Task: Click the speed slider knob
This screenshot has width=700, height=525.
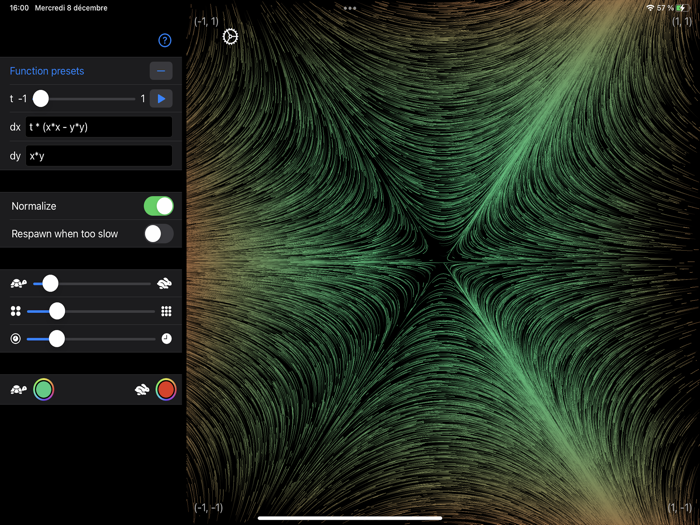Action: pos(50,283)
